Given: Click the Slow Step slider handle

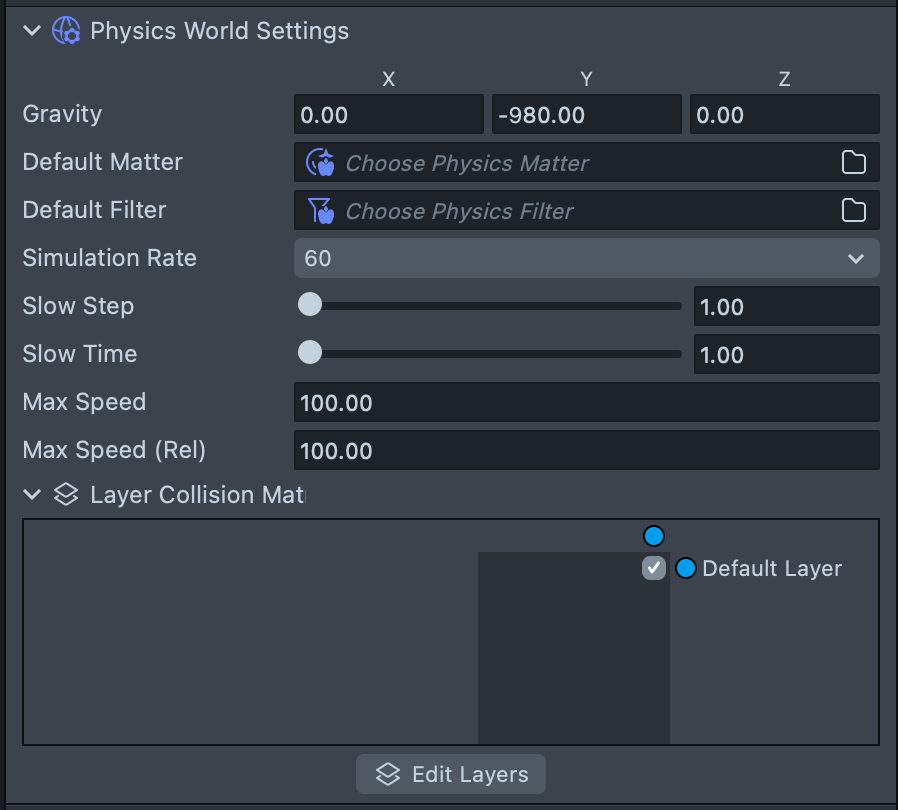Looking at the screenshot, I should 310,305.
